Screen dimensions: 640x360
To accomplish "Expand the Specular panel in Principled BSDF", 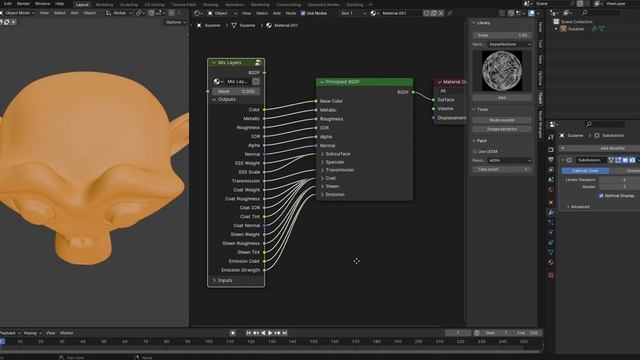I will click(322, 162).
